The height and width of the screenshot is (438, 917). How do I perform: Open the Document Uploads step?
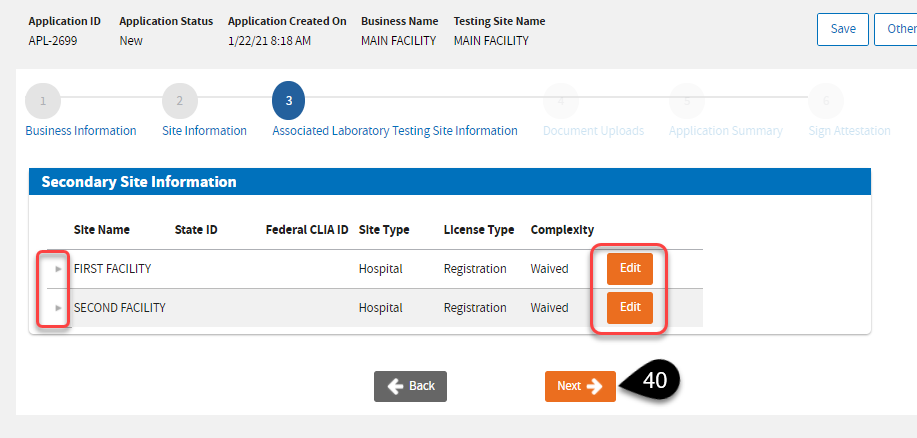click(593, 131)
